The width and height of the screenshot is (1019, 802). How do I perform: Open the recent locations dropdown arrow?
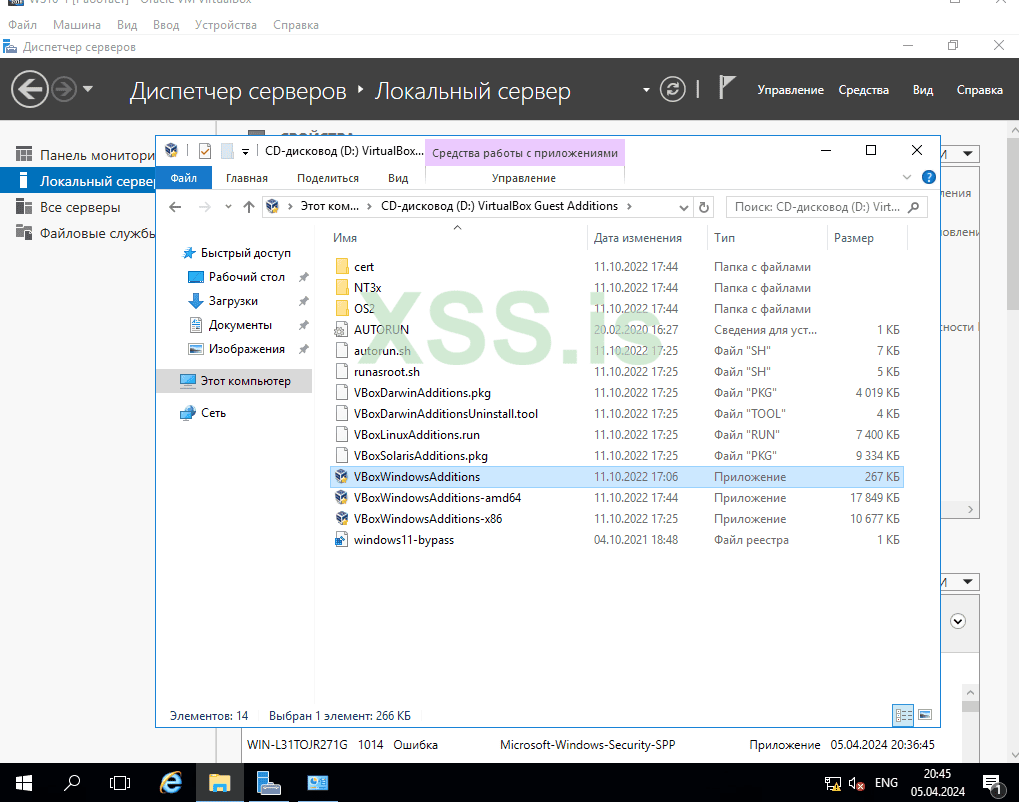coord(228,207)
